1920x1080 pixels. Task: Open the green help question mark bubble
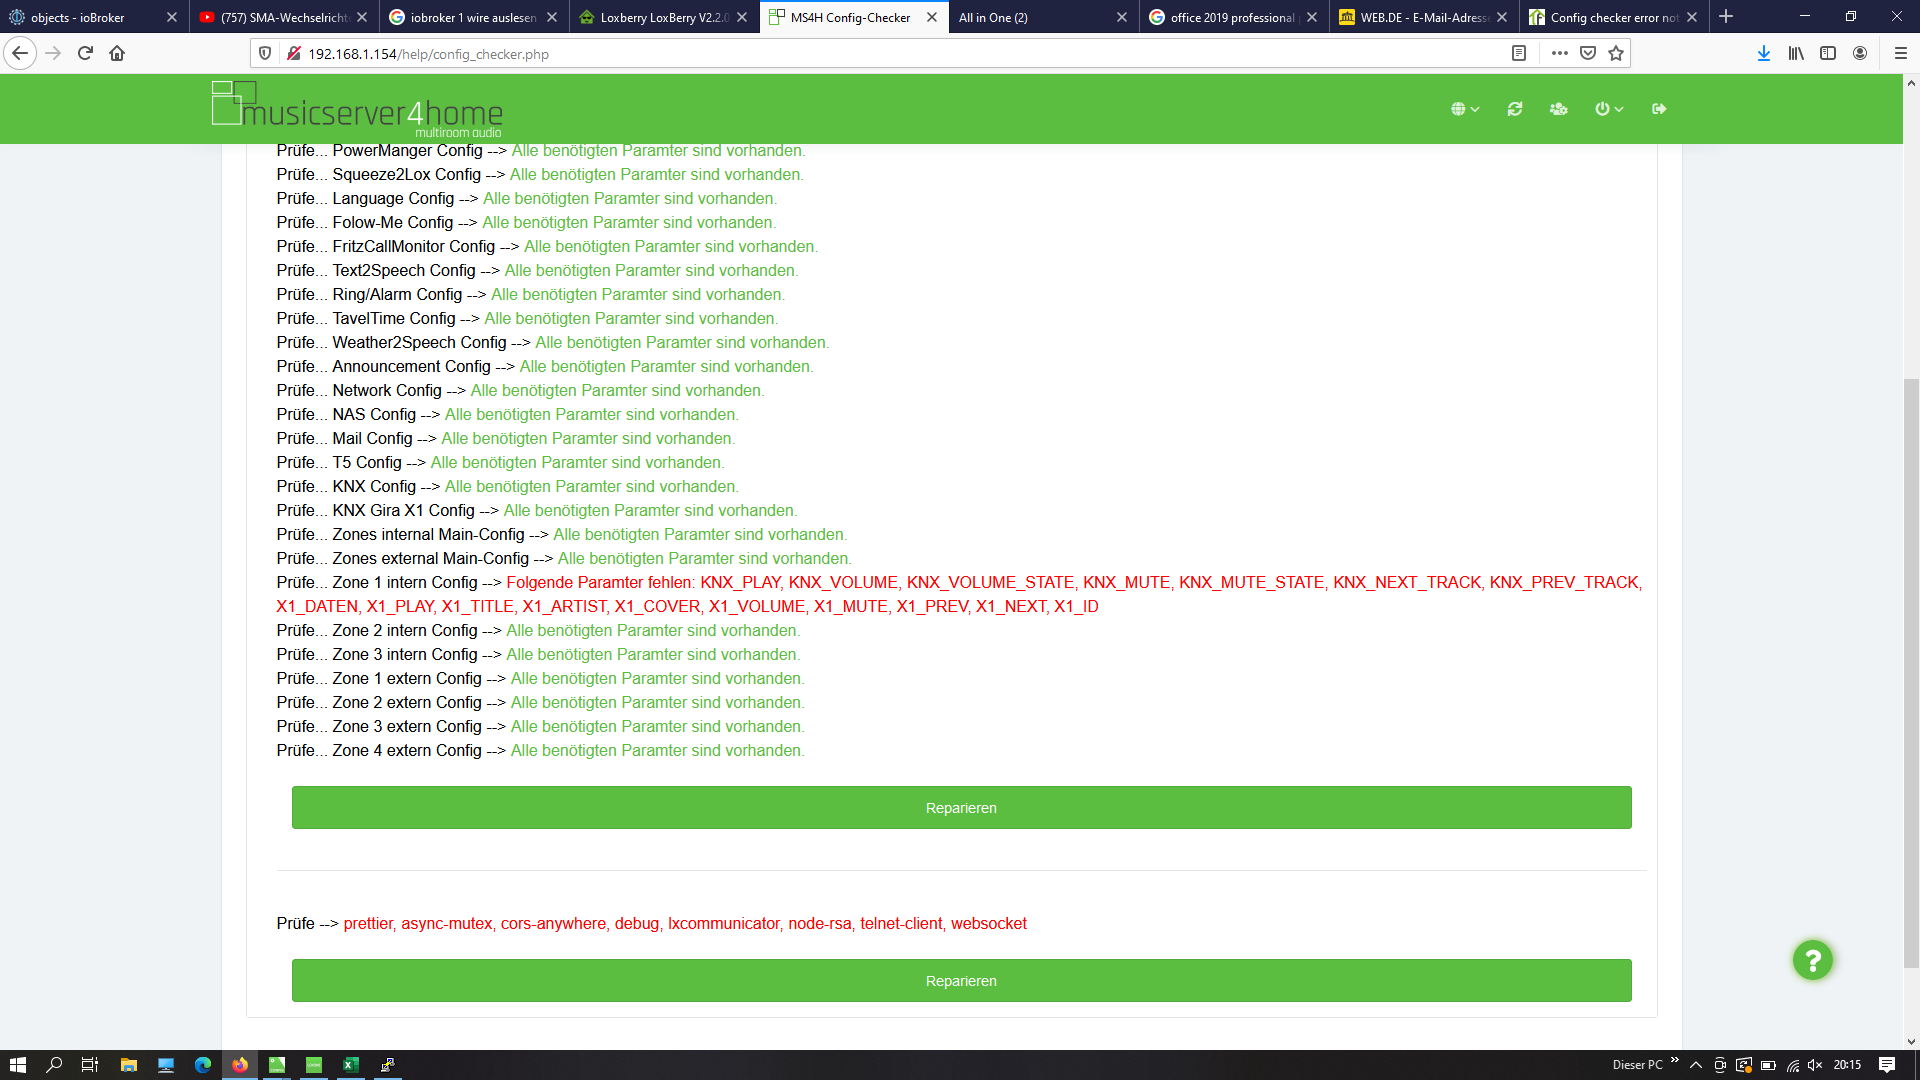pyautogui.click(x=1812, y=961)
